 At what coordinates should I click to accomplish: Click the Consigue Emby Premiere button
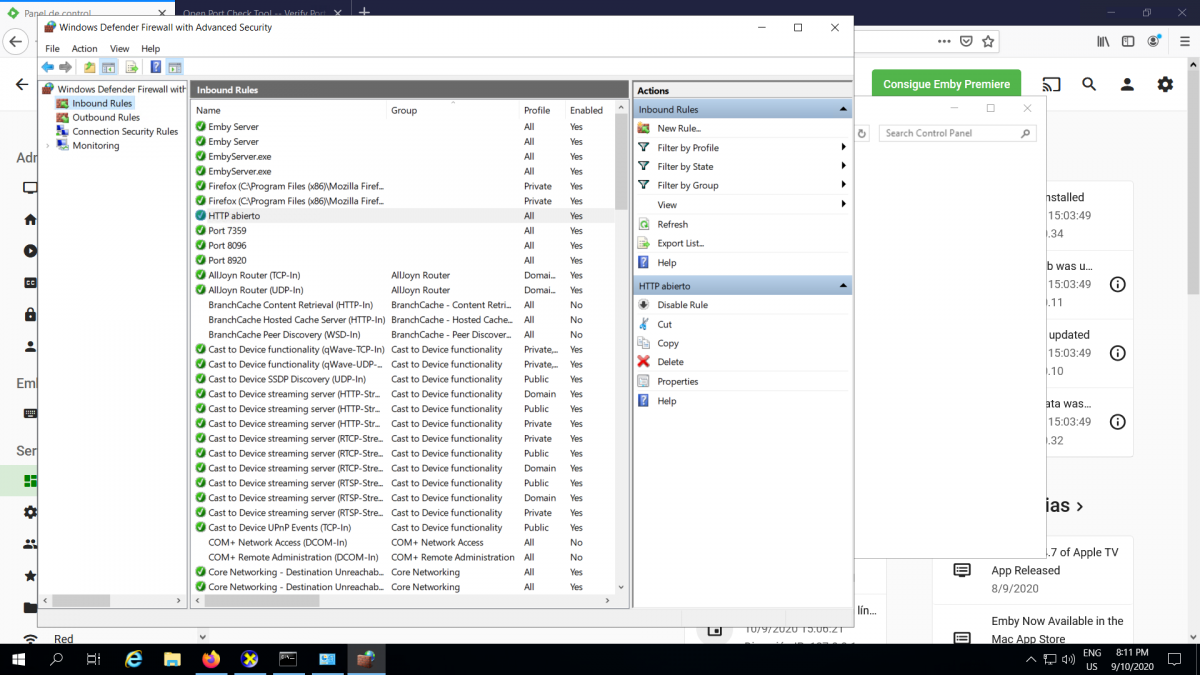(x=946, y=85)
